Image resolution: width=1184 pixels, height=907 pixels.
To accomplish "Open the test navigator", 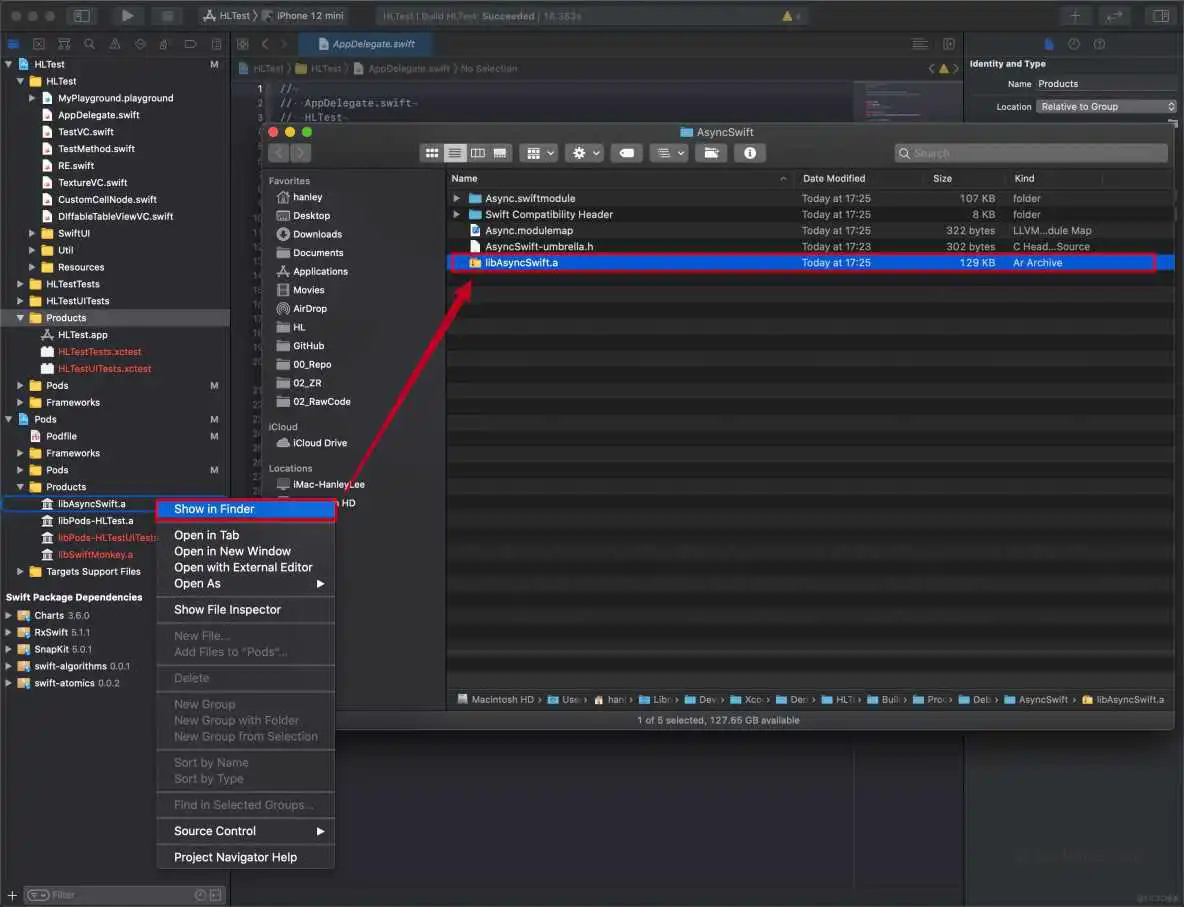I will (140, 45).
